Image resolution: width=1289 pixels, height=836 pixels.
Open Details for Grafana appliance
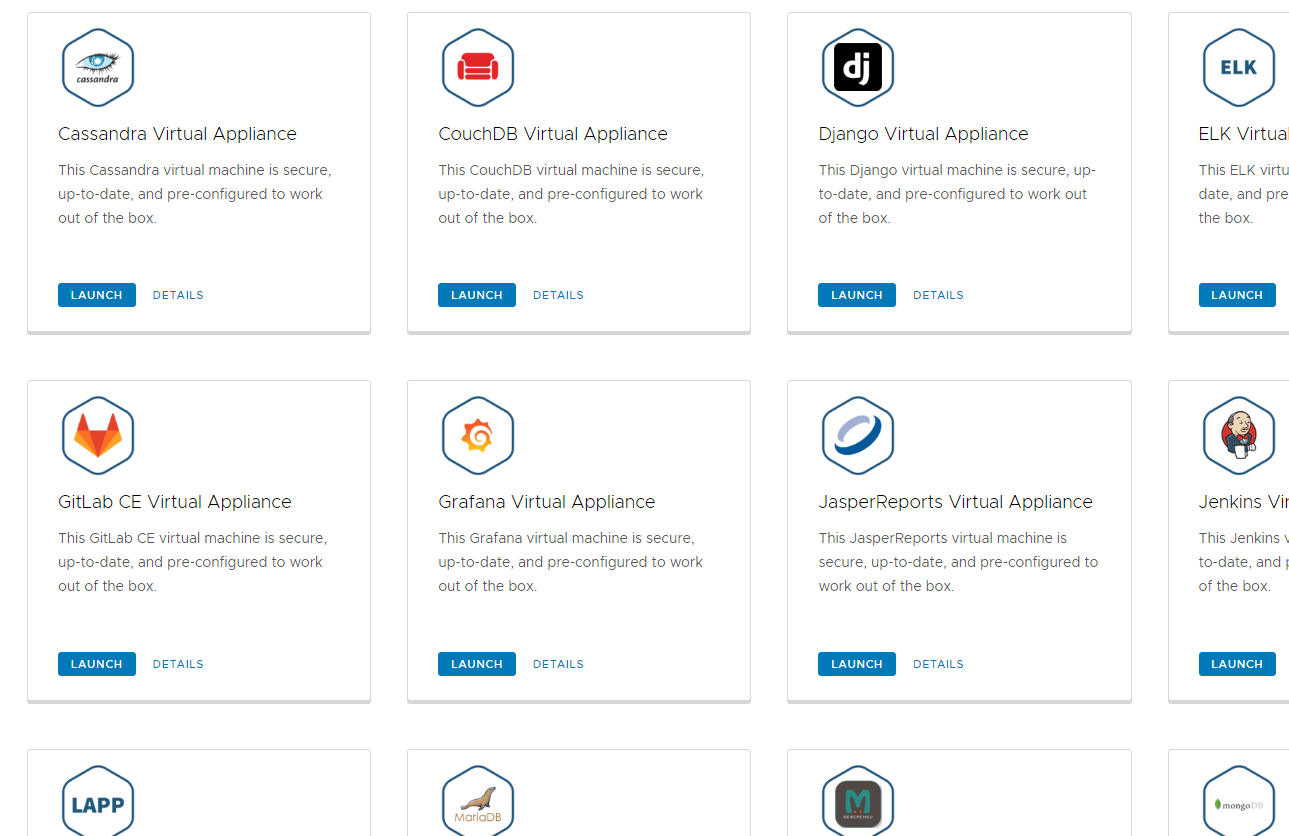pyautogui.click(x=558, y=664)
